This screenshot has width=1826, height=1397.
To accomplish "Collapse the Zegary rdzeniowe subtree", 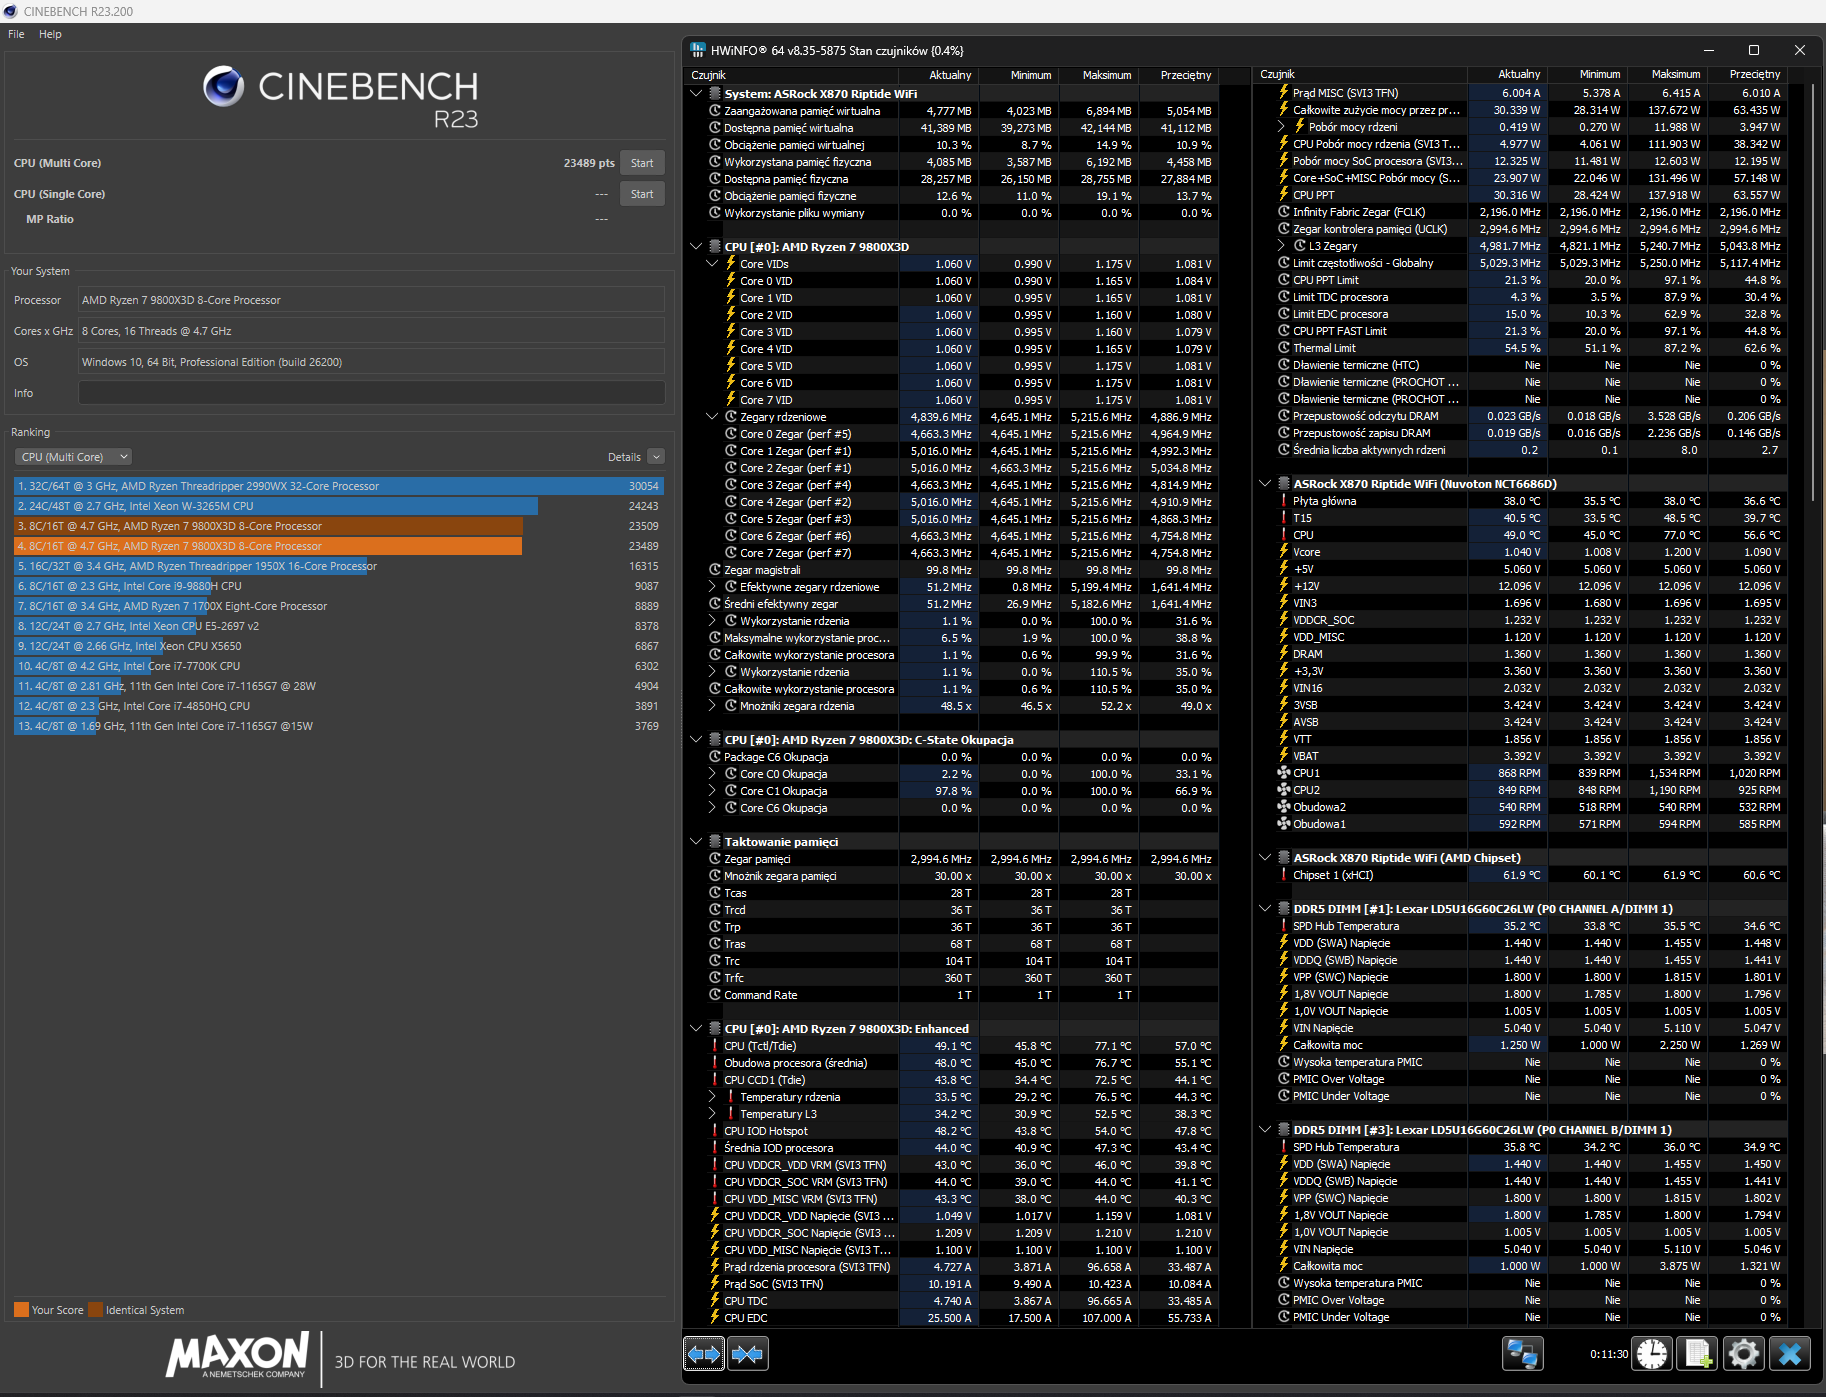I will coord(712,417).
